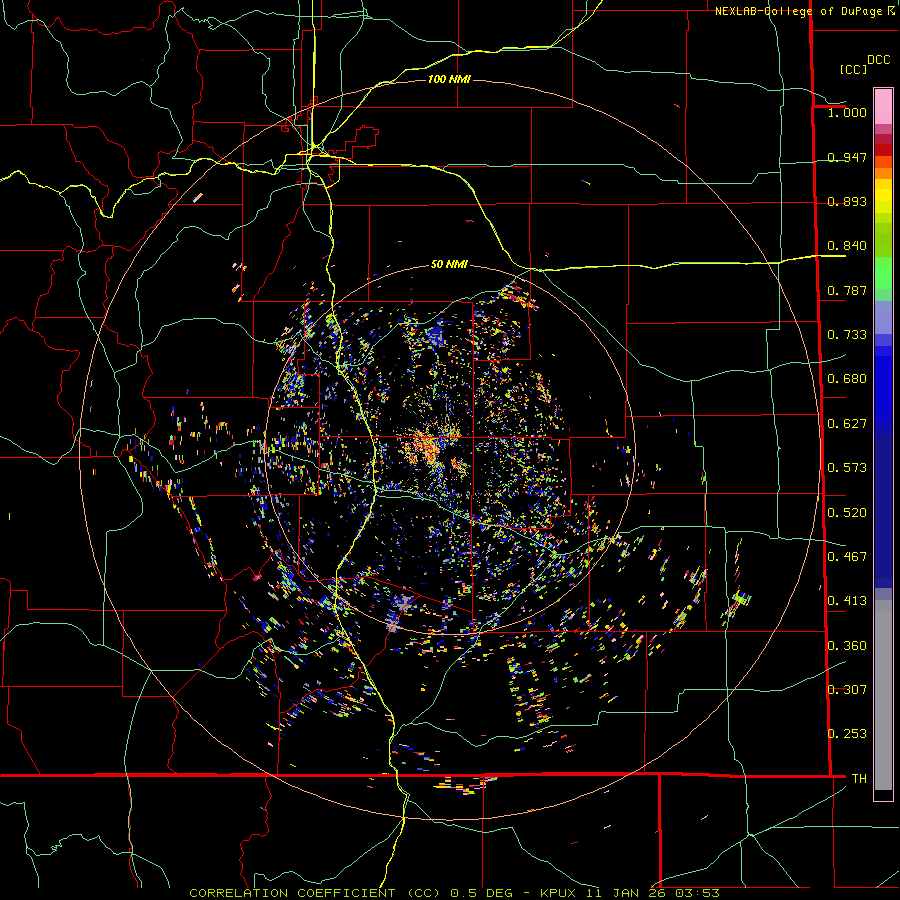Click the 0.520 scale value
Screen dimensions: 900x900
[x=847, y=513]
